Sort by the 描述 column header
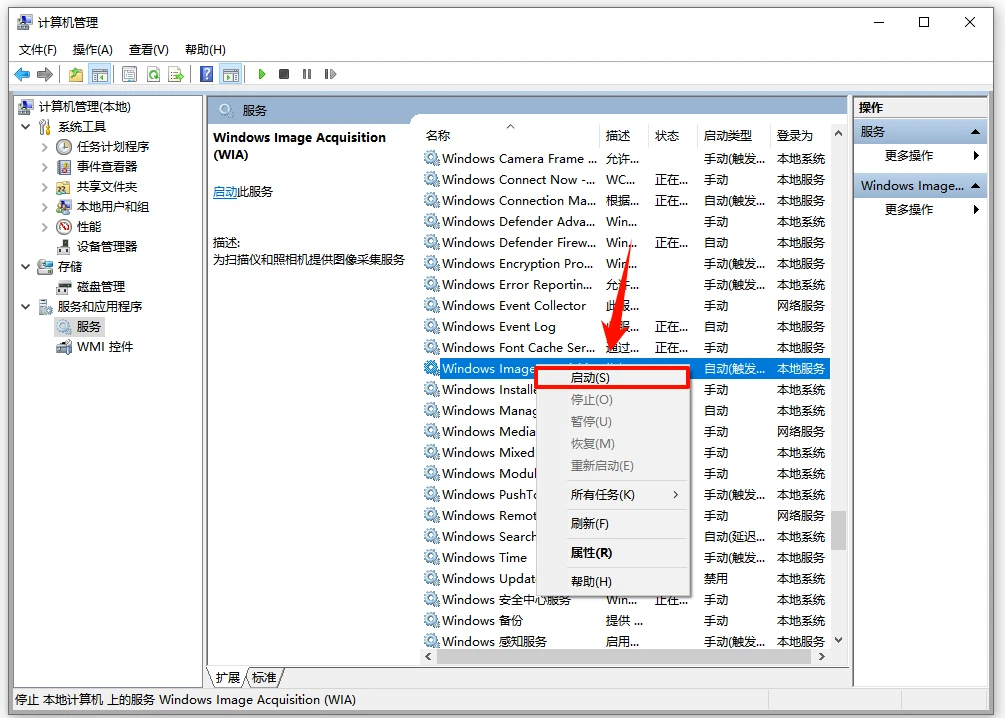 click(624, 135)
